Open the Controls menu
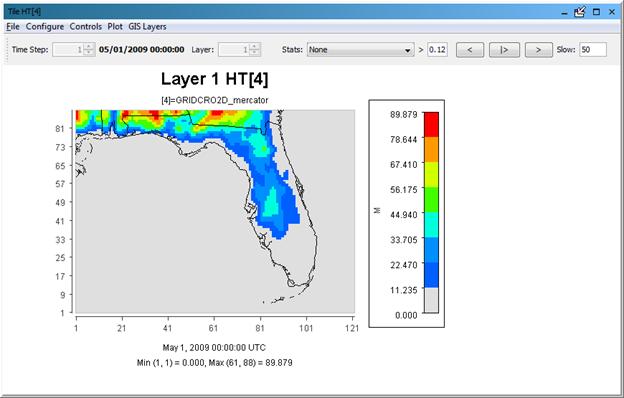 86,27
